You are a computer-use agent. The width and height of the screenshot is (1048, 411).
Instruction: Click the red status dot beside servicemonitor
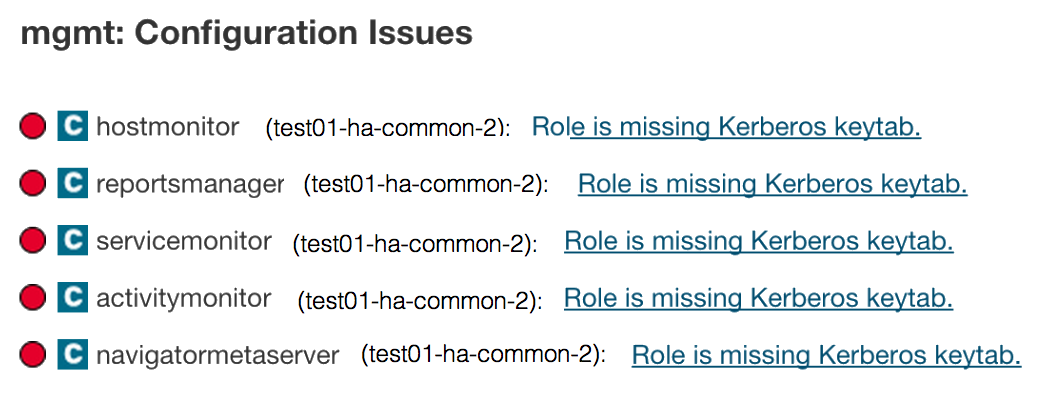[33, 241]
